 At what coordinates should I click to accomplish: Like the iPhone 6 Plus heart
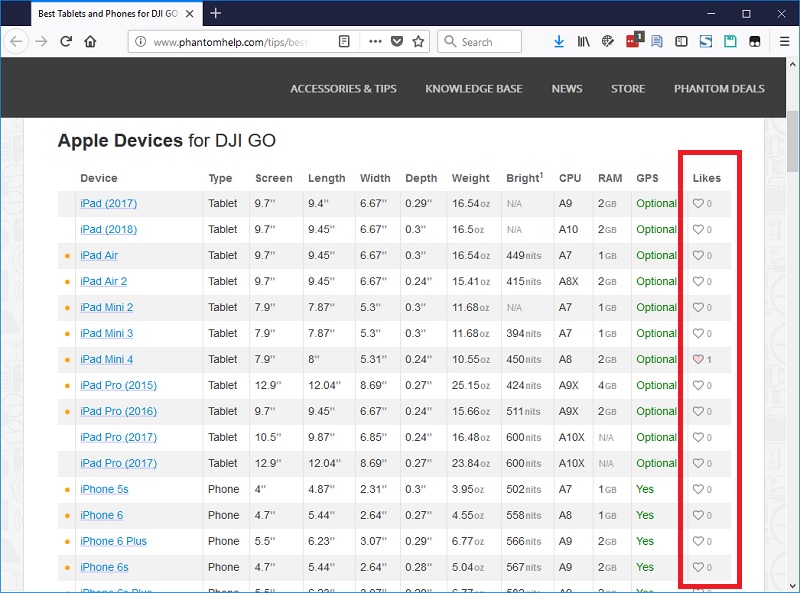pos(698,541)
